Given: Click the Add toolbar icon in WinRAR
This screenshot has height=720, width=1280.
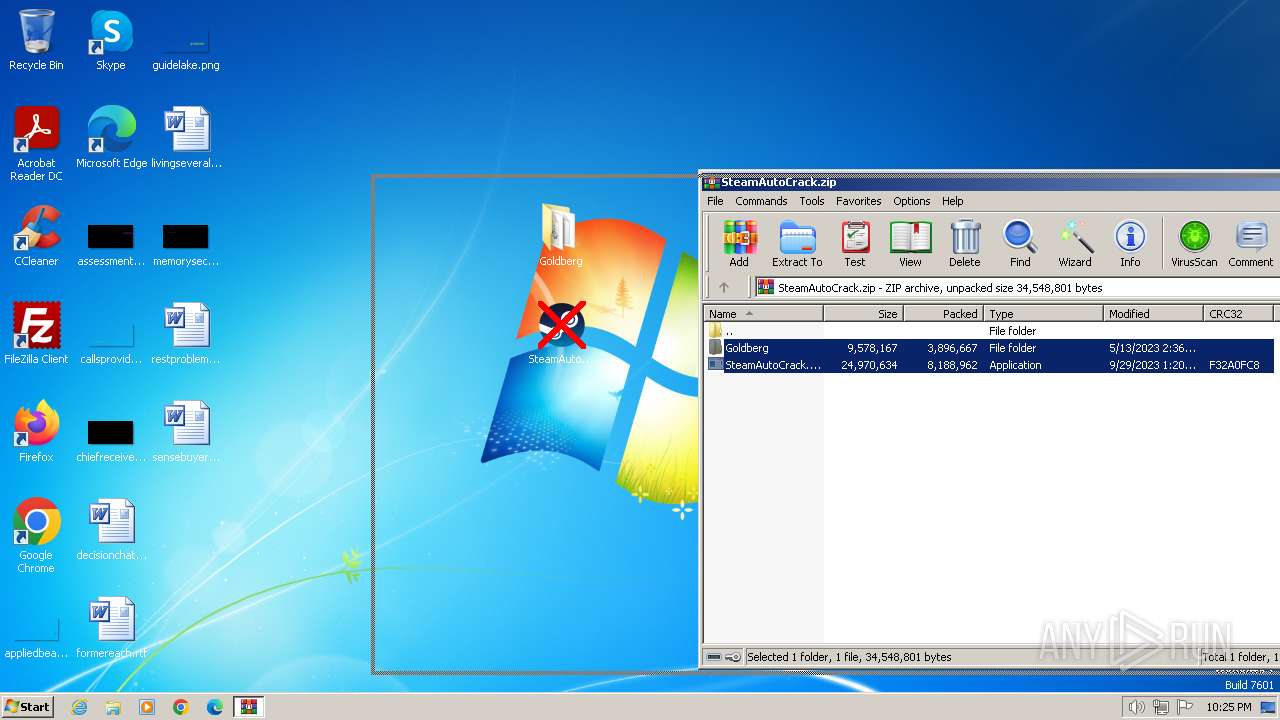Looking at the screenshot, I should (739, 244).
